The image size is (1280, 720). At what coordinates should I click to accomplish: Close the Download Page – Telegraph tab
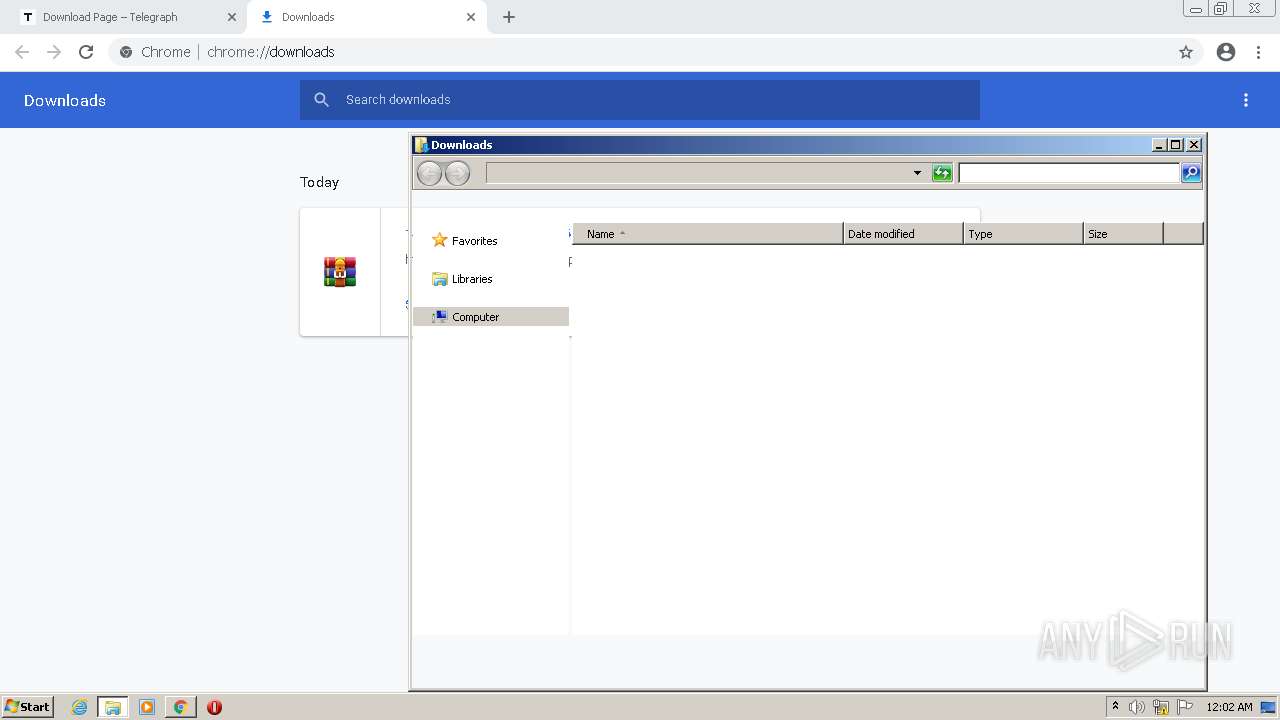(x=232, y=17)
